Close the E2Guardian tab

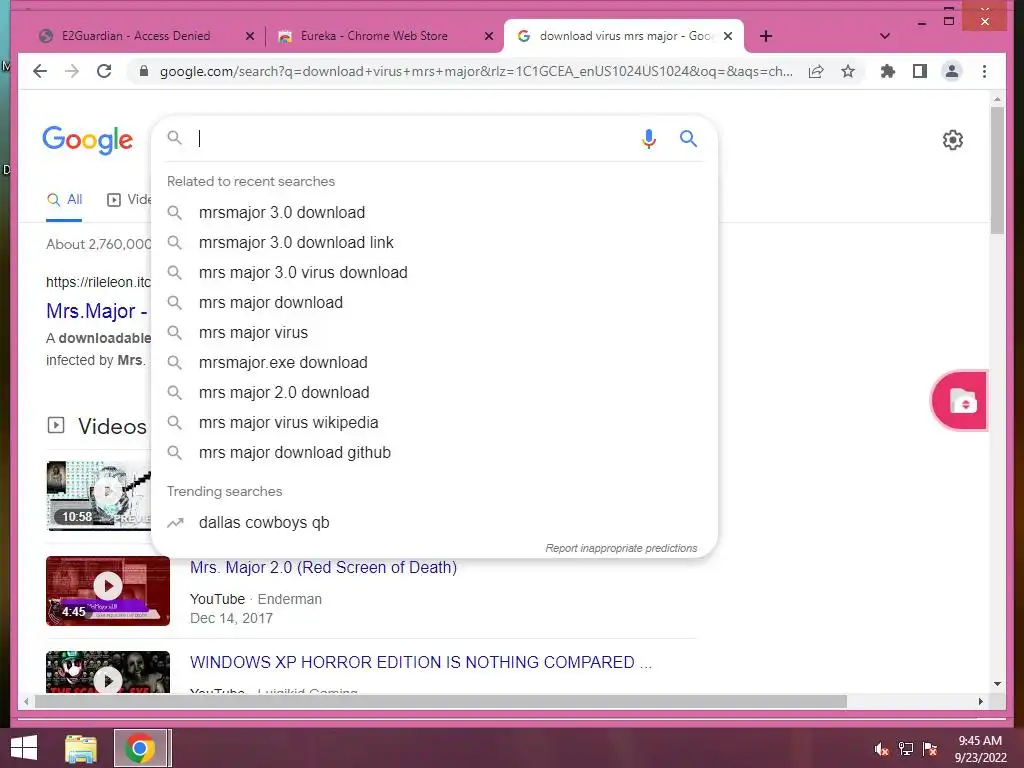249,37
